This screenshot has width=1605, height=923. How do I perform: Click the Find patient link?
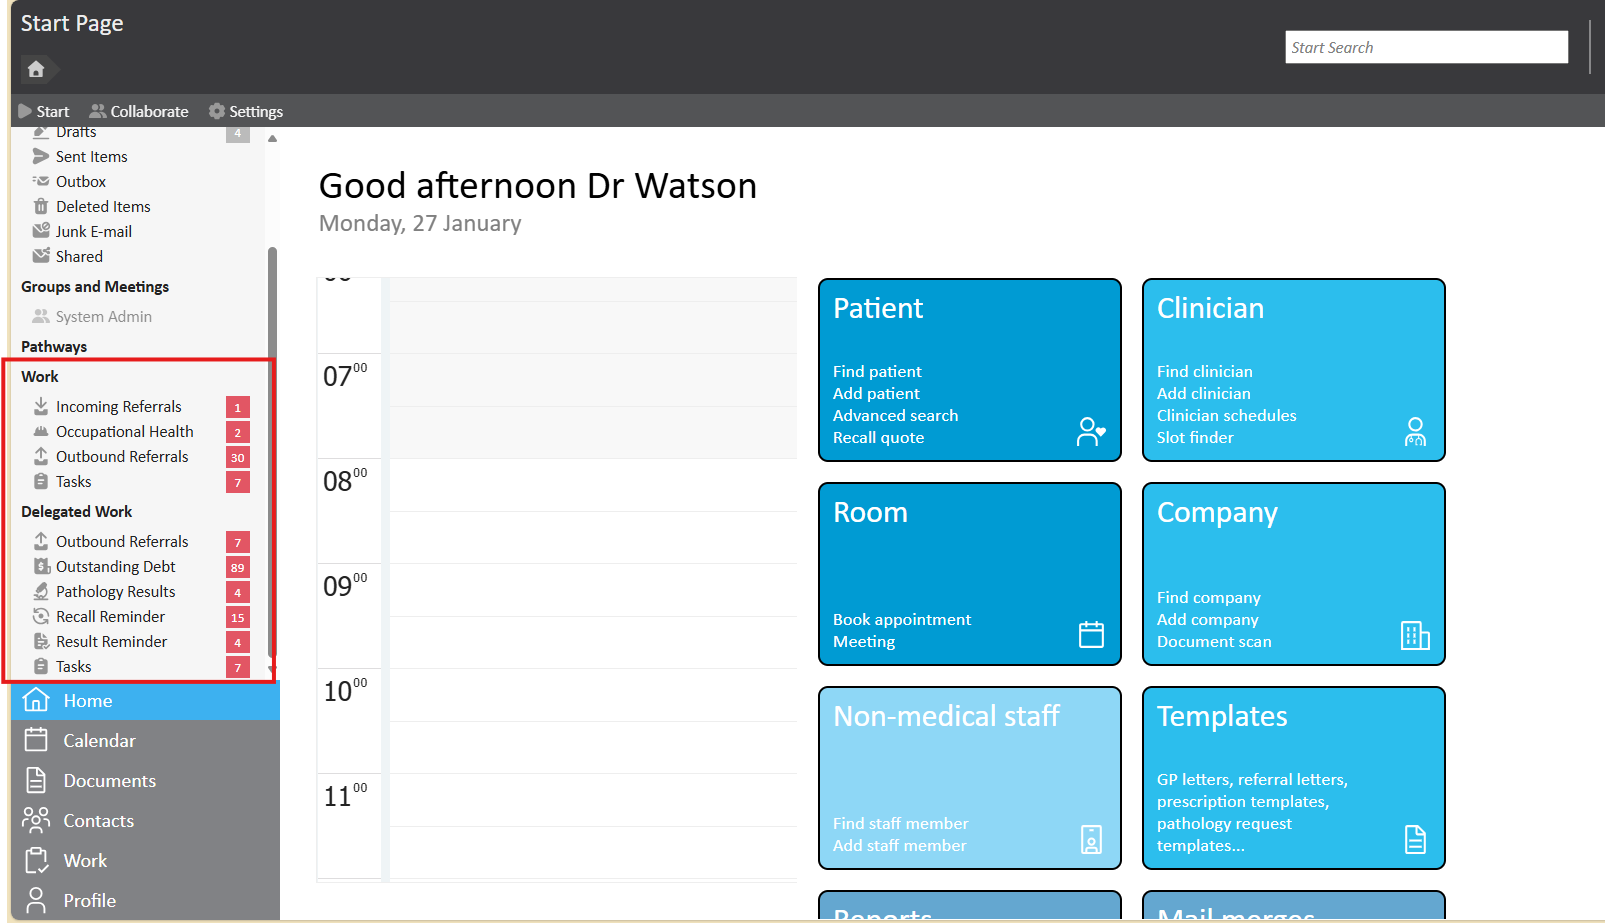[877, 372]
